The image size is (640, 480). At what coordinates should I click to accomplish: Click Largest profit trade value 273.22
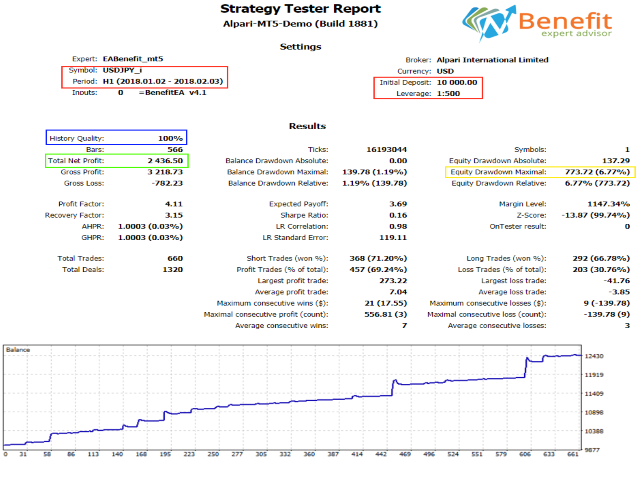393,281
